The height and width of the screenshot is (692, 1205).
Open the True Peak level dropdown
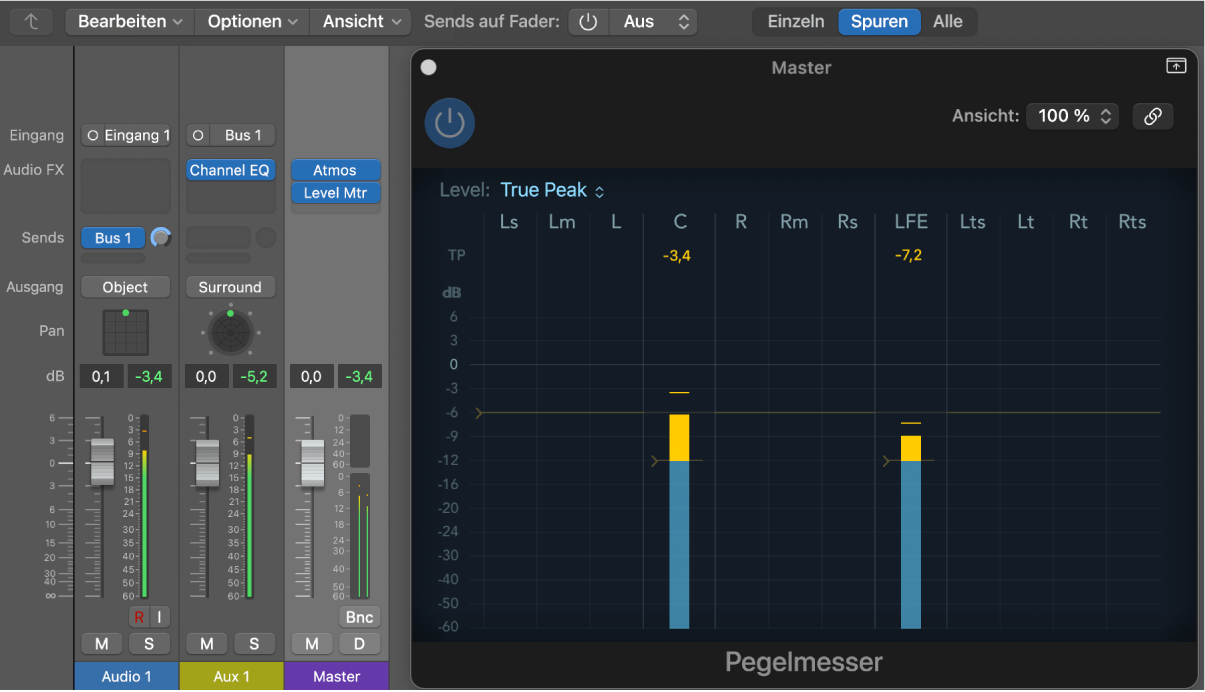click(x=552, y=190)
